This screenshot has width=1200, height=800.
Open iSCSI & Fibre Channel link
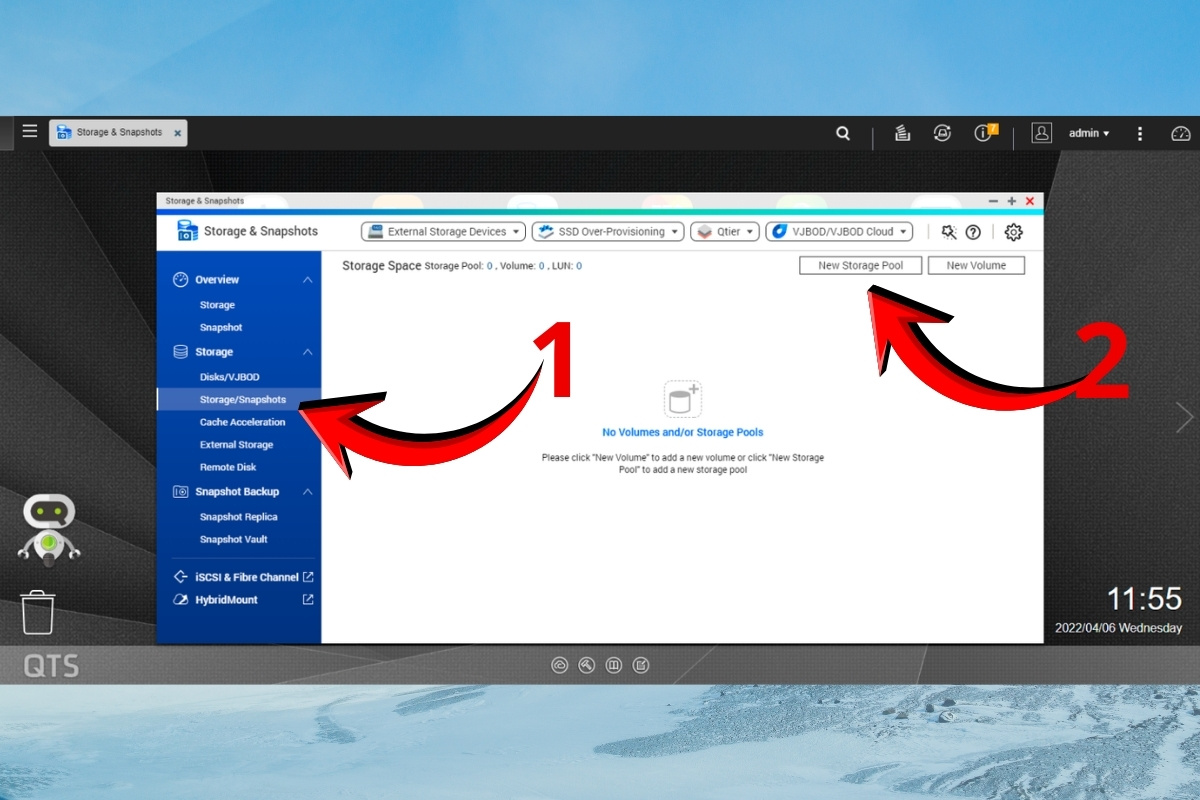[x=247, y=577]
